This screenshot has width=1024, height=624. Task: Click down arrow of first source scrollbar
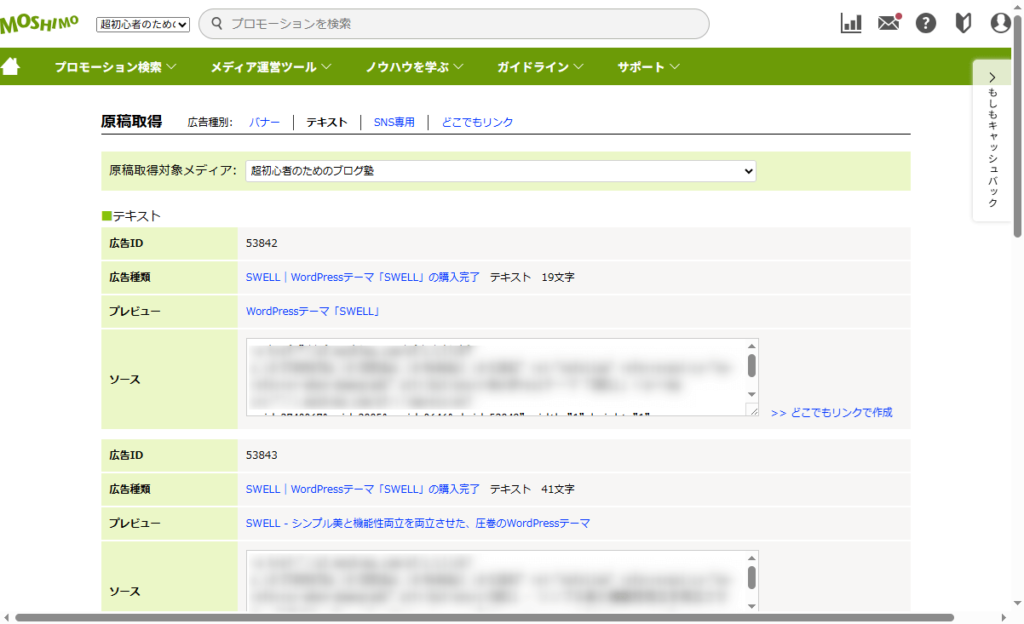(x=752, y=394)
